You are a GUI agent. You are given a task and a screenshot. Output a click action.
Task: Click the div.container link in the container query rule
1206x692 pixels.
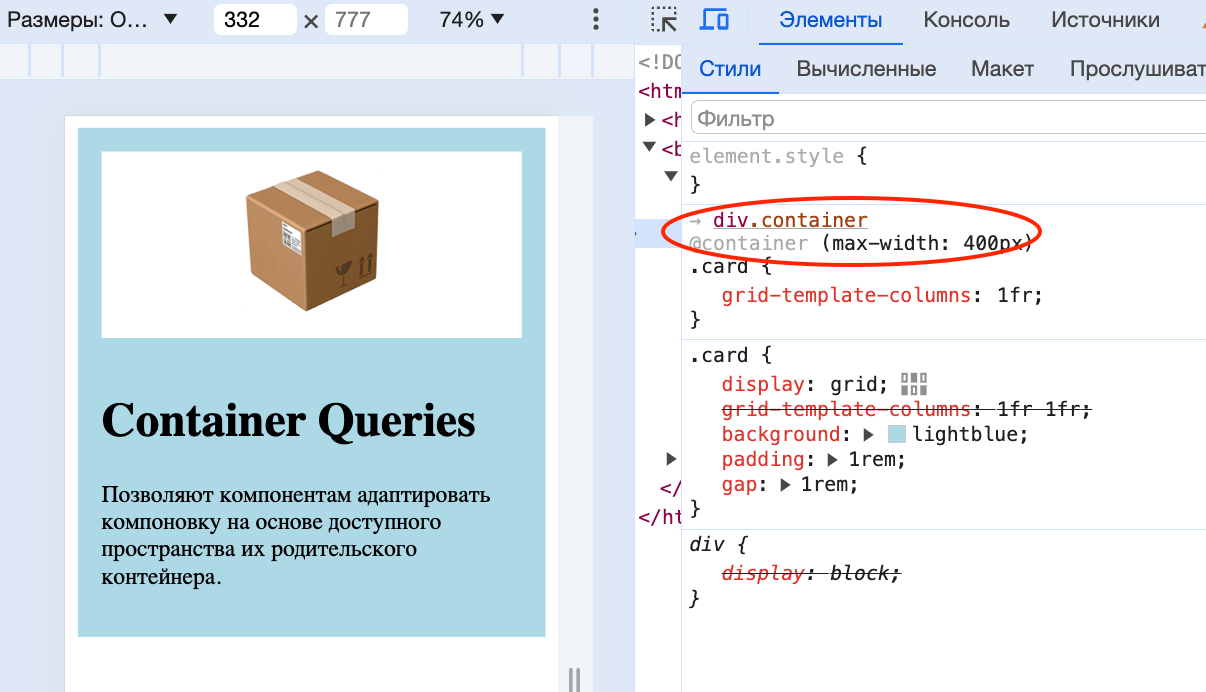click(788, 219)
